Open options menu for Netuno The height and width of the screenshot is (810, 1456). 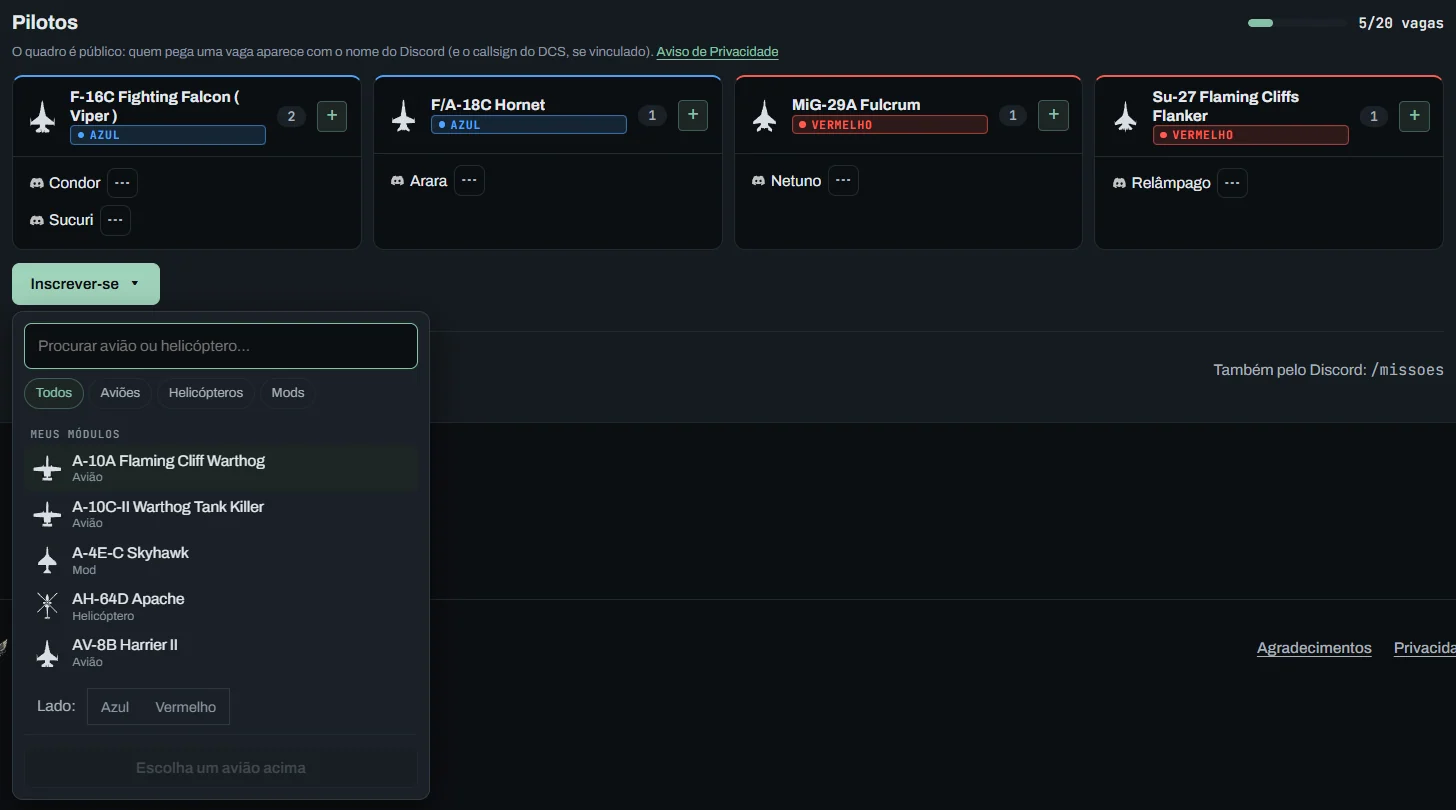pyautogui.click(x=843, y=181)
